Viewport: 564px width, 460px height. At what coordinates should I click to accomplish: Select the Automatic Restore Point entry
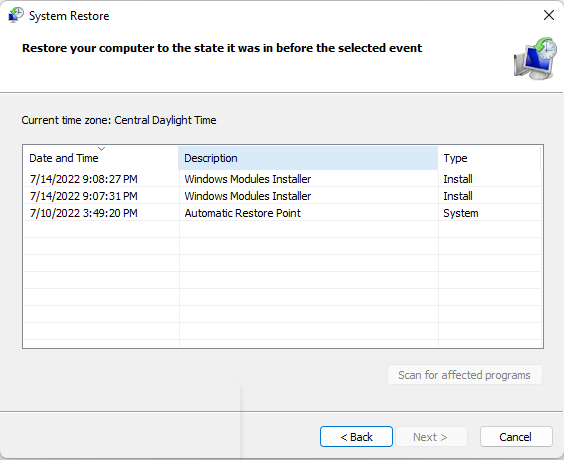point(242,213)
